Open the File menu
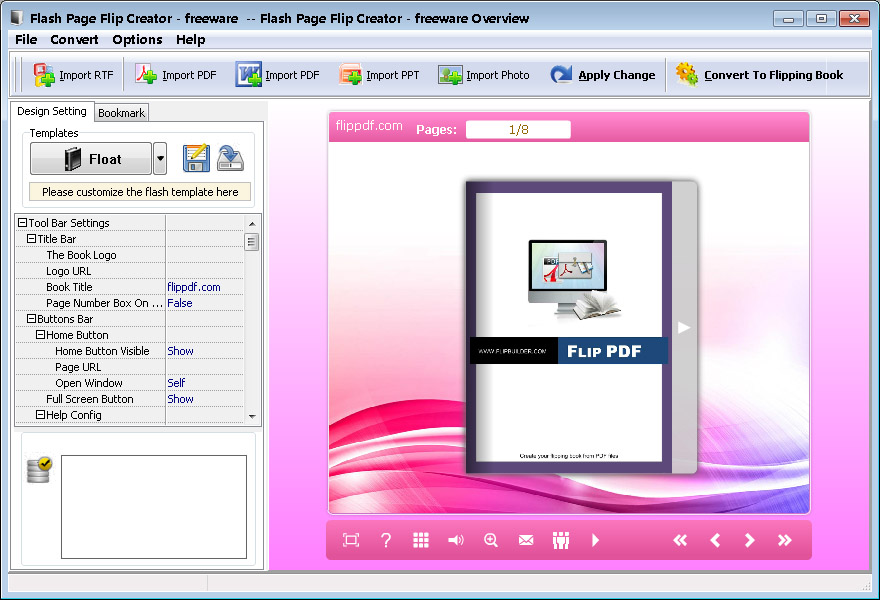880x600 pixels. coord(26,40)
